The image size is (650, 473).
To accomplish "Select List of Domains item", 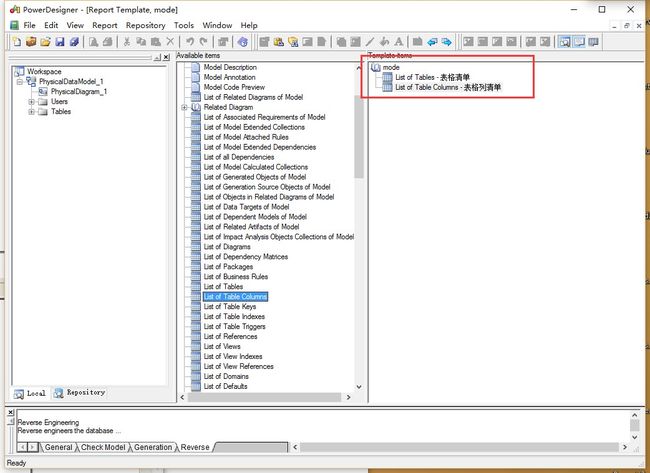I will [x=226, y=376].
